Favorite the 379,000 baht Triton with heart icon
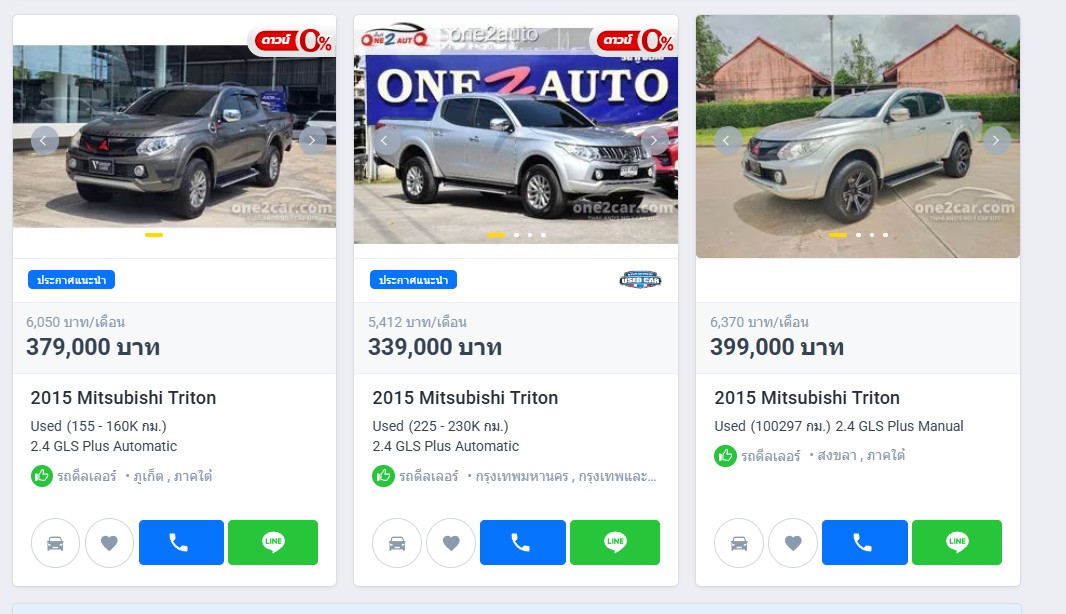 click(109, 543)
